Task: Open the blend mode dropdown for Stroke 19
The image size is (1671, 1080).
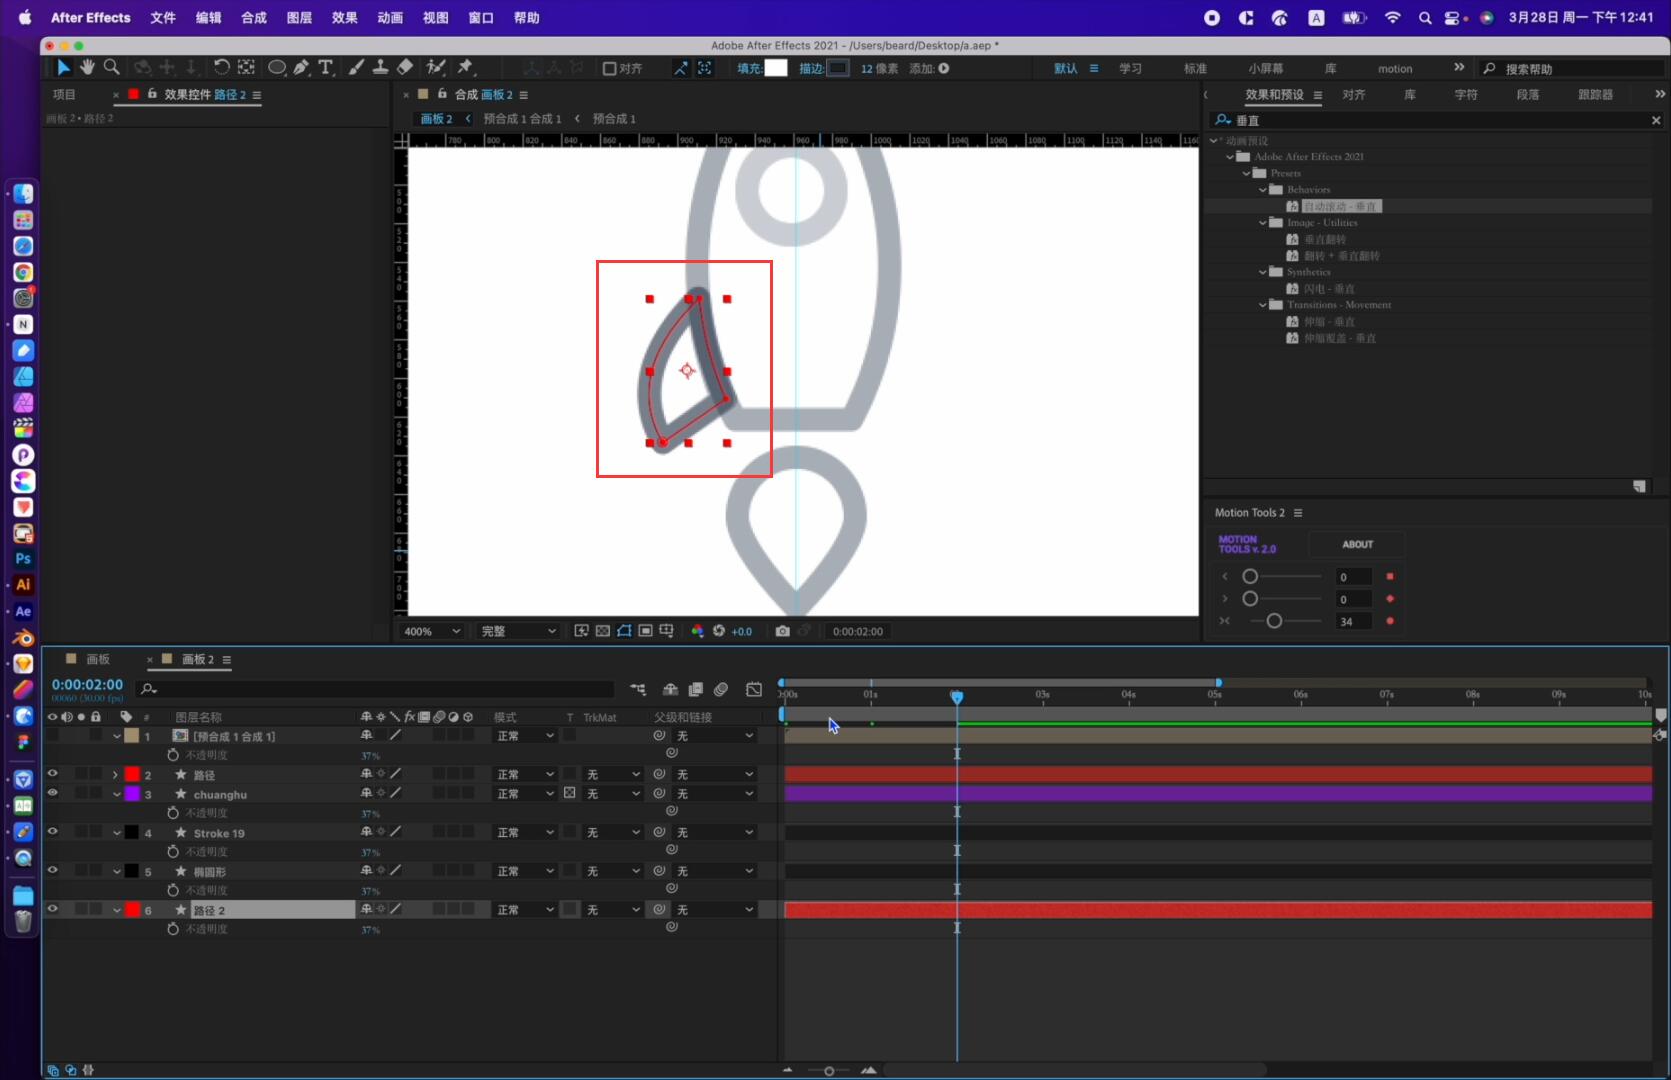Action: [x=523, y=832]
